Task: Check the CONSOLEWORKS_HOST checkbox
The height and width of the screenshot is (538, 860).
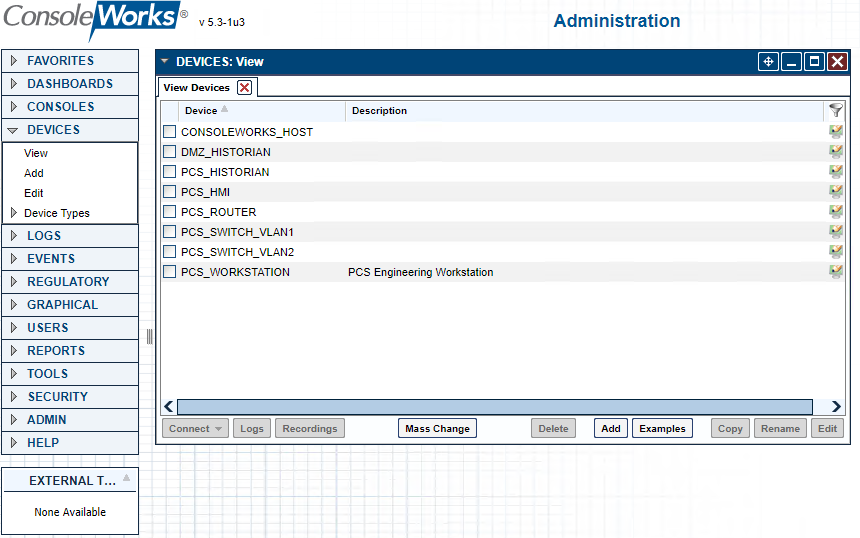Action: 169,132
